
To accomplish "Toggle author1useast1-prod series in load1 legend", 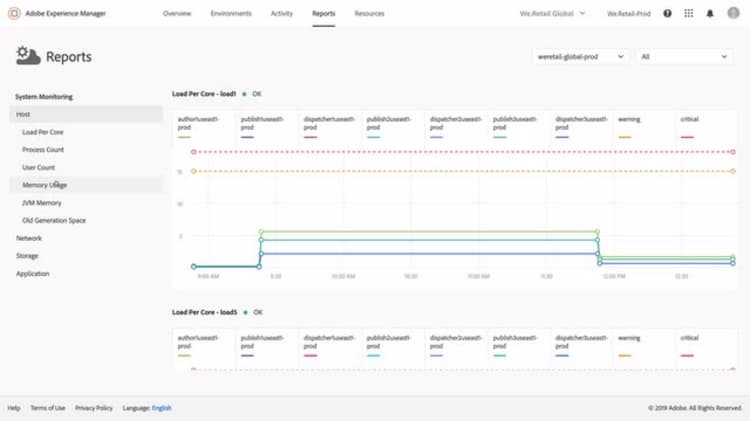I will point(203,127).
